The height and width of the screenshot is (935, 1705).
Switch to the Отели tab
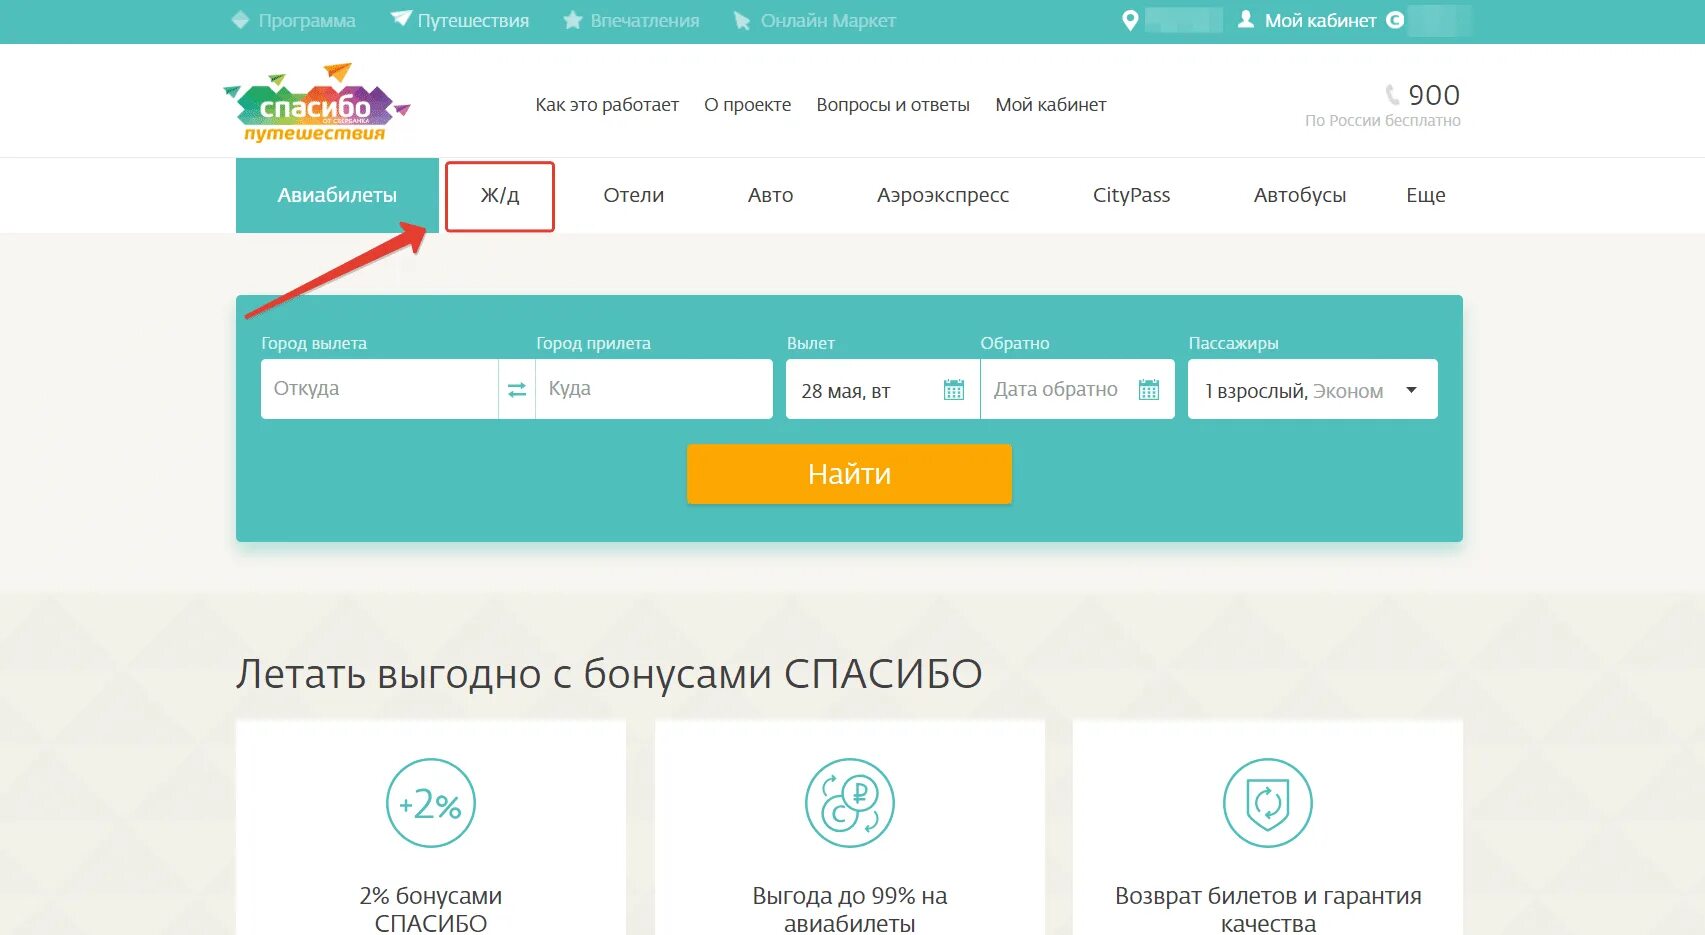point(634,195)
